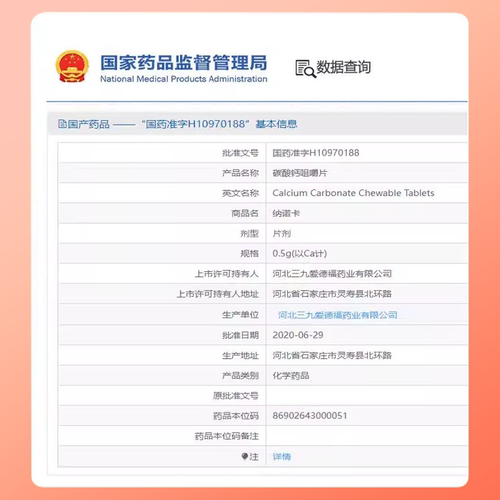Open the manufacturer link 河北三九爱德福药业有限公司
This screenshot has height=500, width=500.
(x=338, y=315)
